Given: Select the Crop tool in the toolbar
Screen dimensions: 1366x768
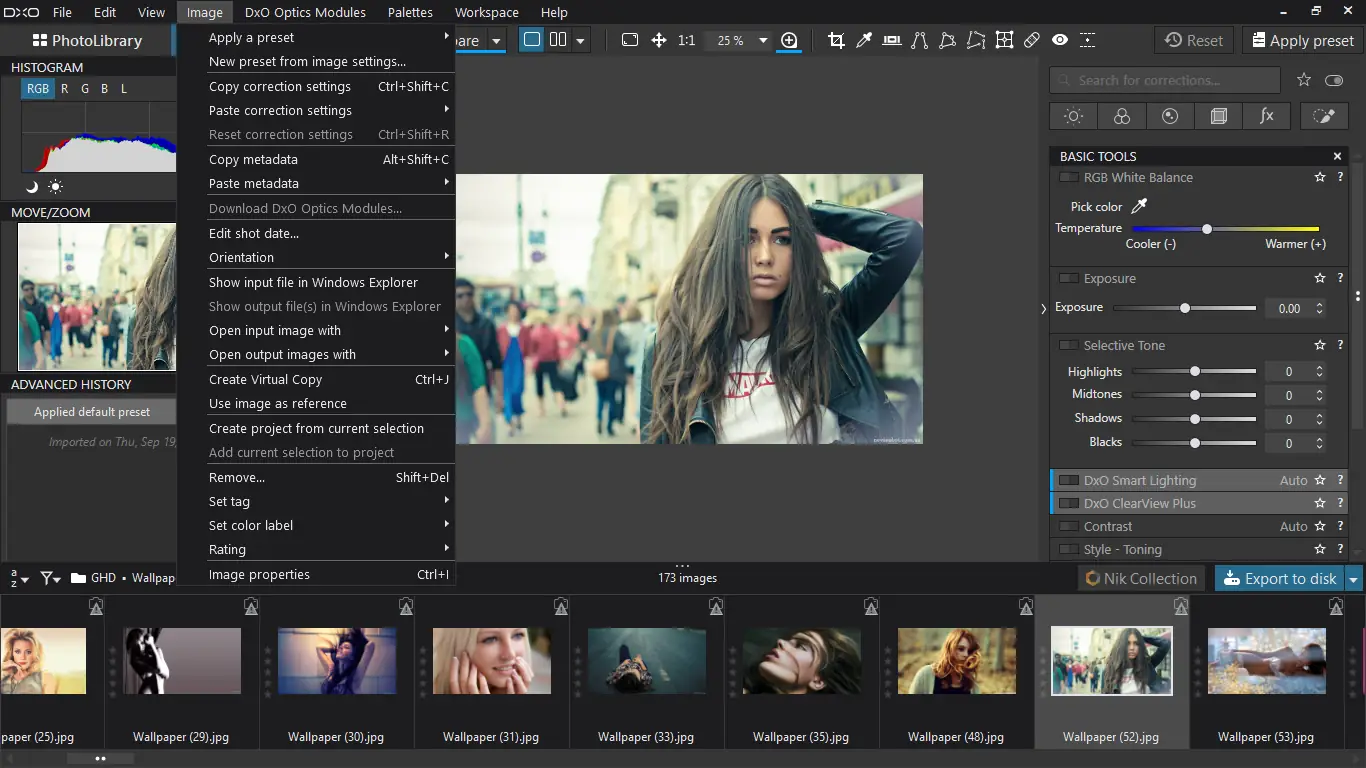Looking at the screenshot, I should (x=836, y=40).
